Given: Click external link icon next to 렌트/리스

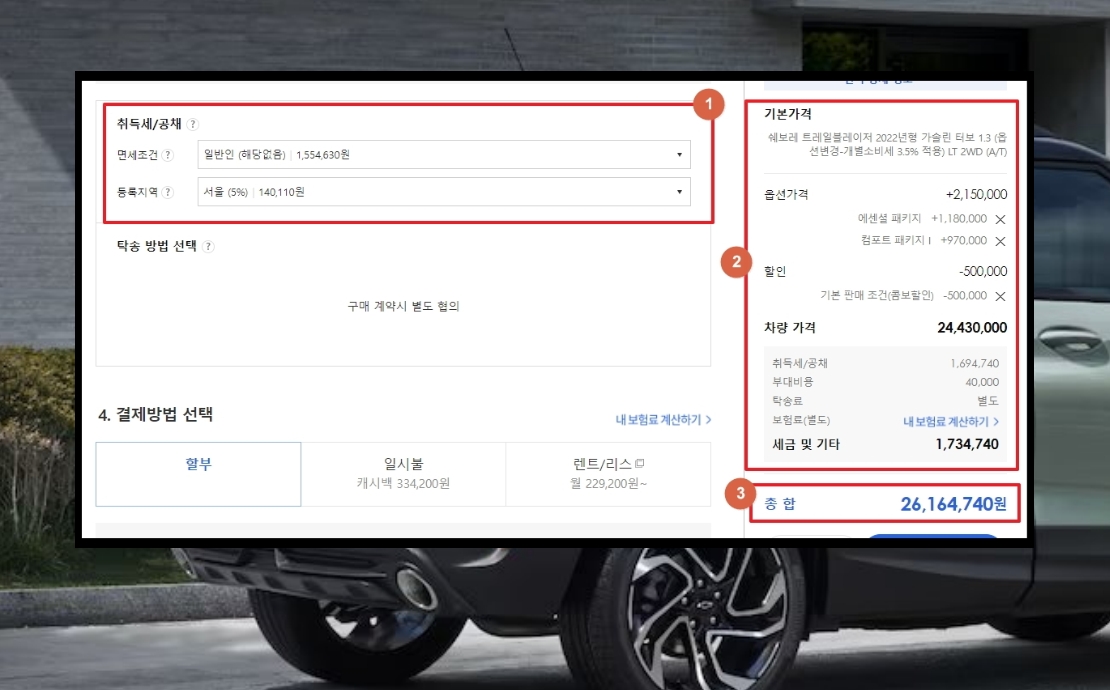Looking at the screenshot, I should tap(640, 464).
